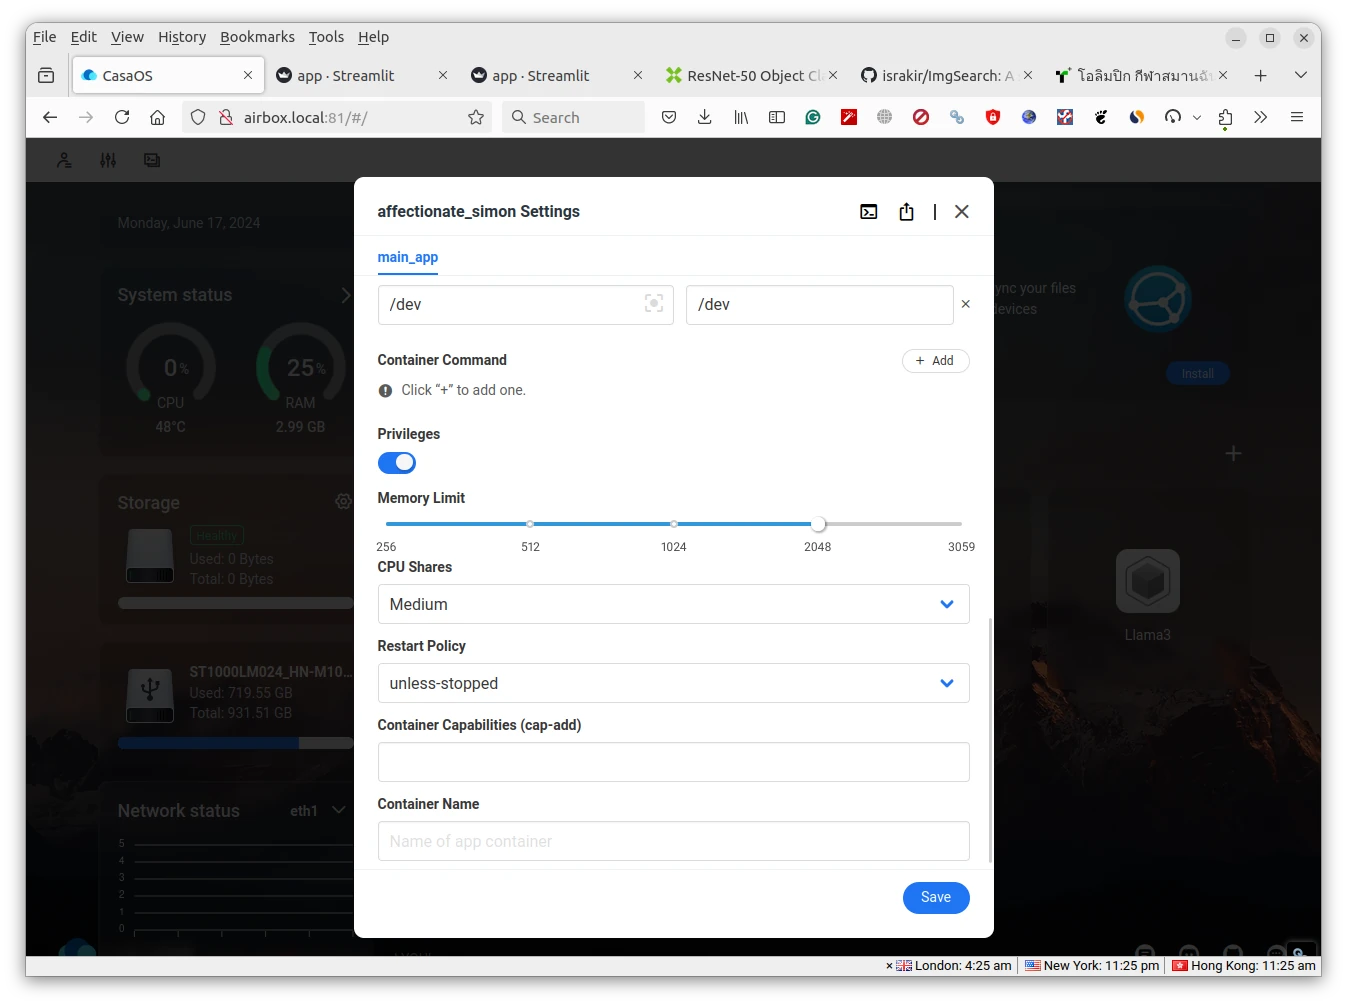Bookmark this page with the star icon
This screenshot has height=1005, width=1347.
[476, 118]
